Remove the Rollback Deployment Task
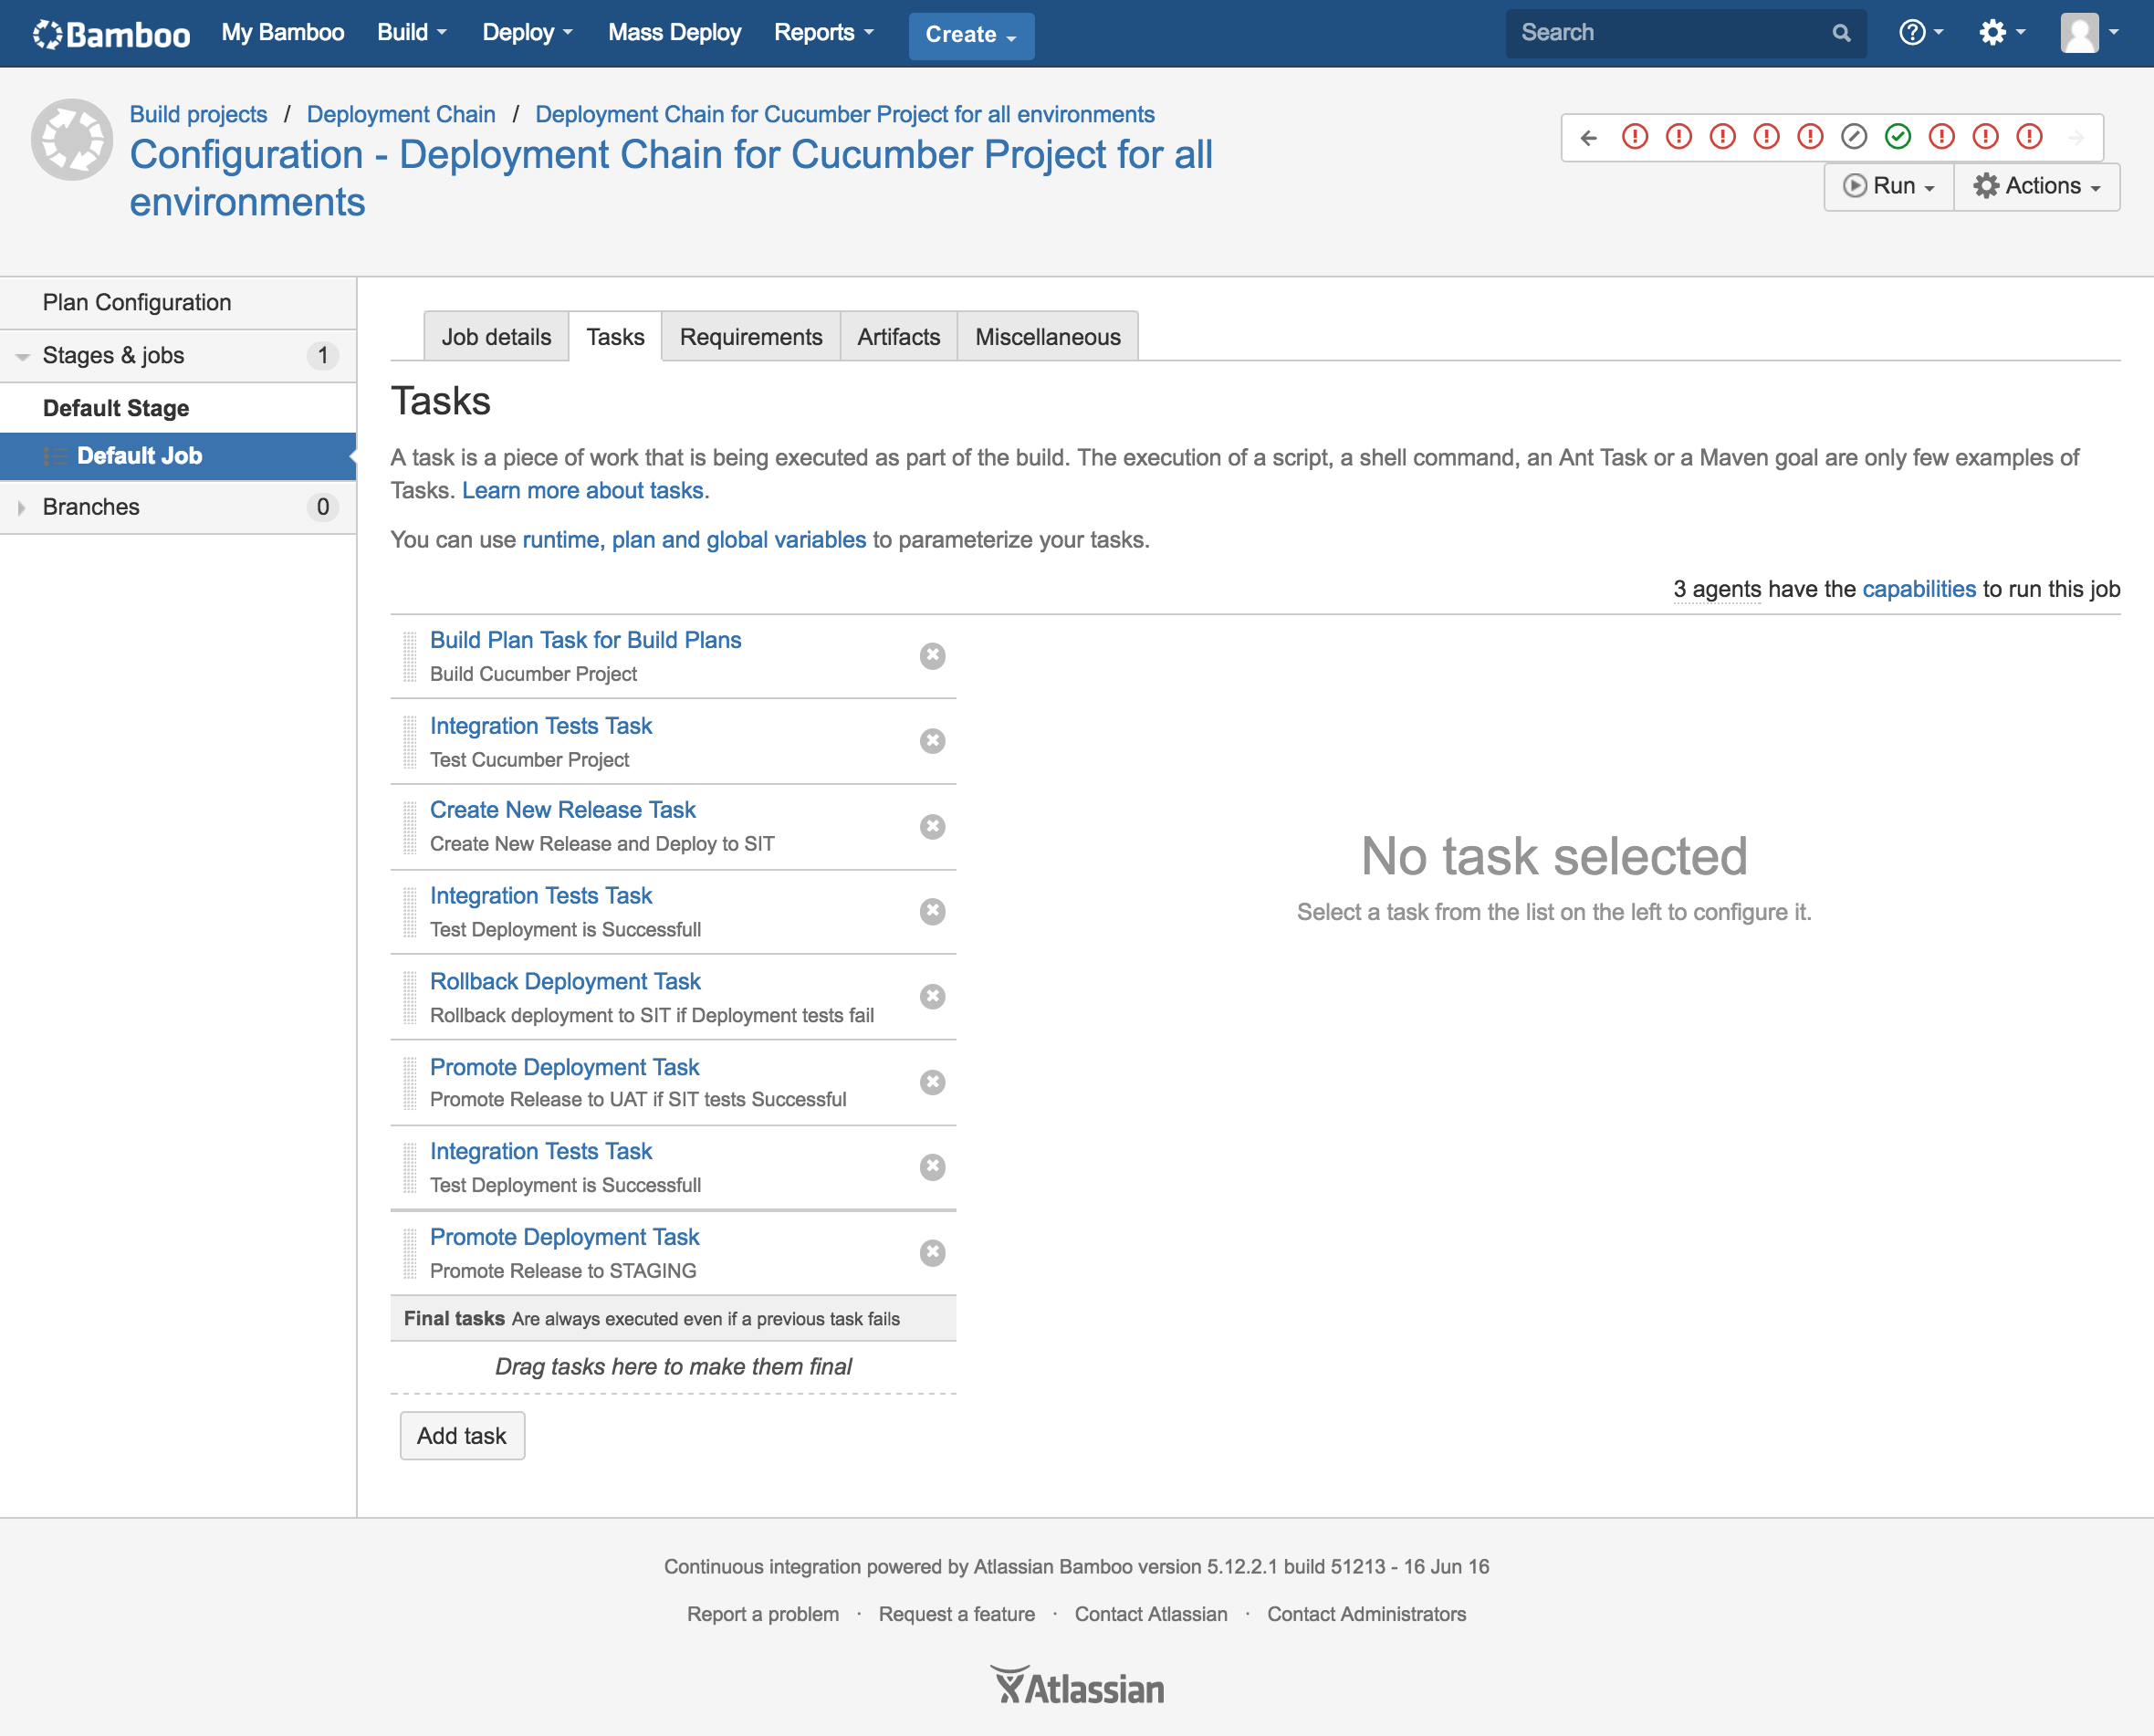The image size is (2154, 1736). tap(932, 997)
